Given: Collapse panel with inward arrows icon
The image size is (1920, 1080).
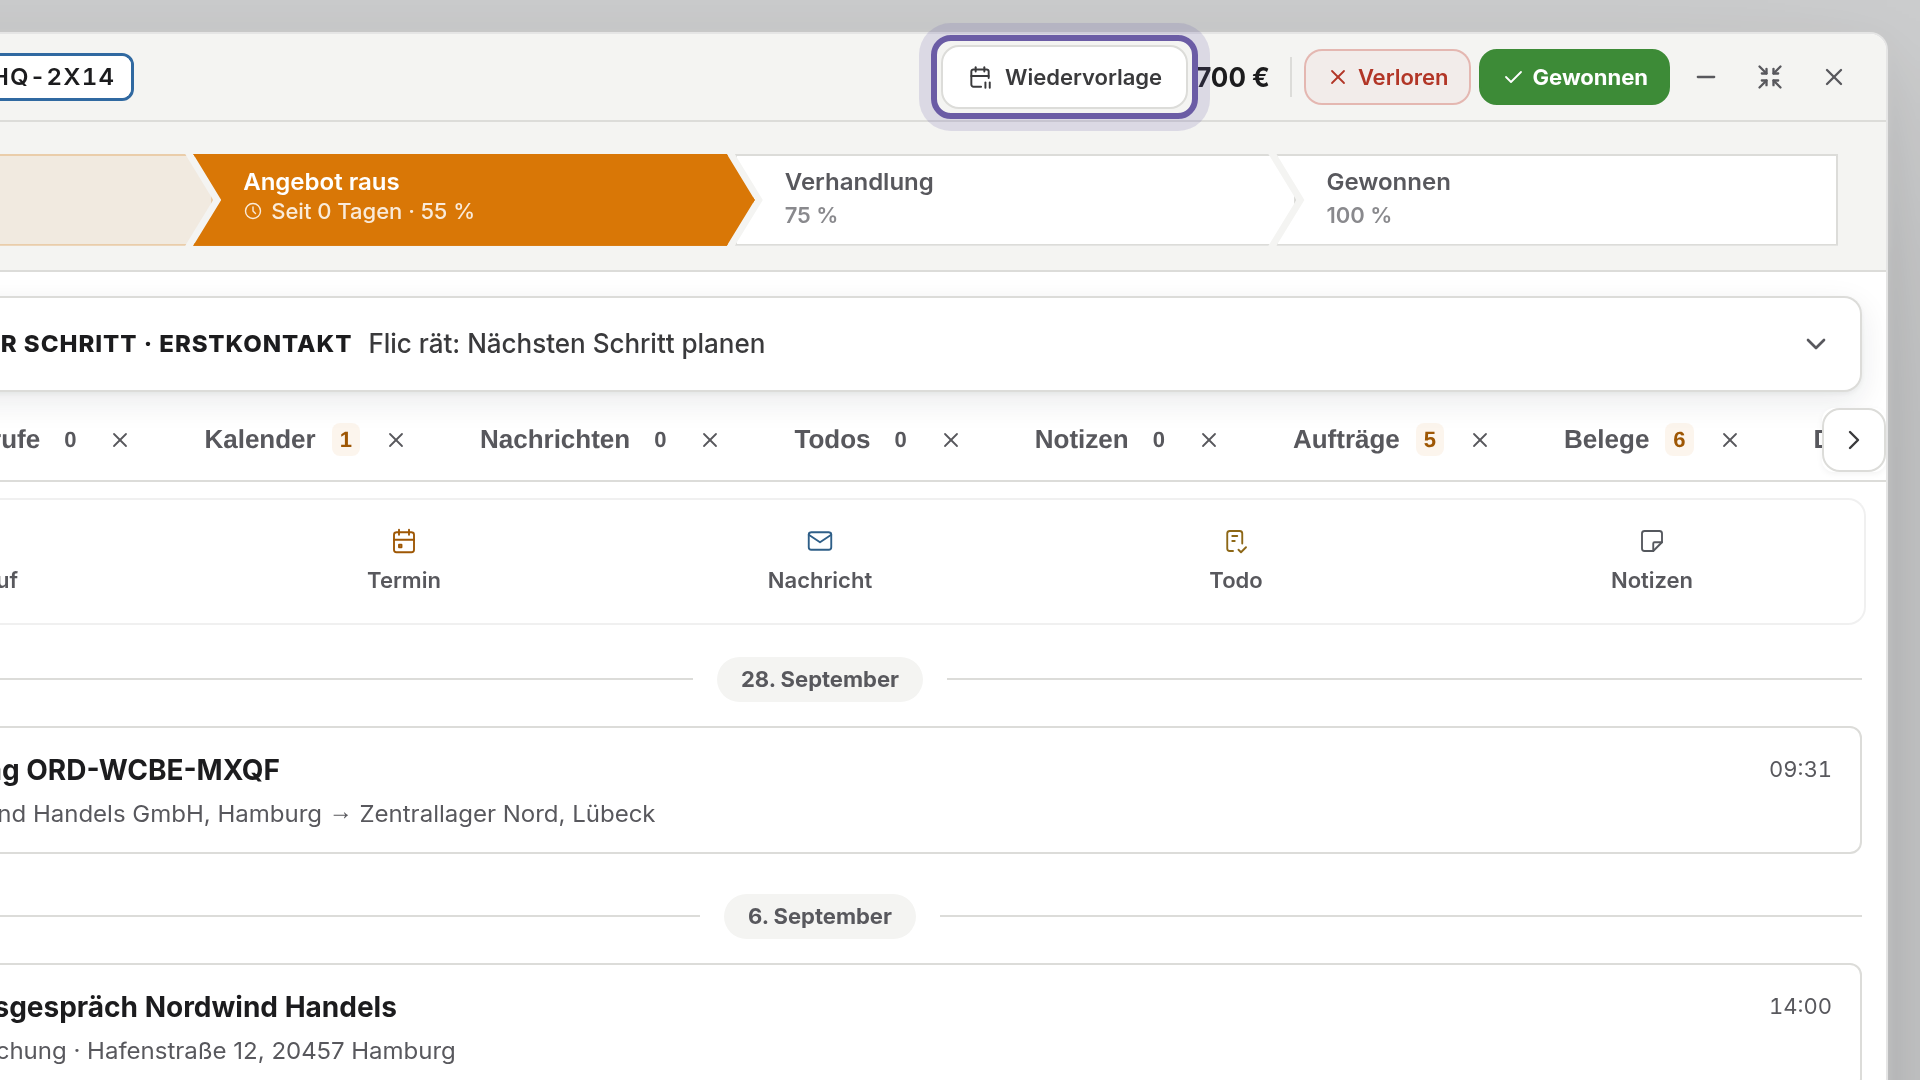Looking at the screenshot, I should click(x=1770, y=77).
